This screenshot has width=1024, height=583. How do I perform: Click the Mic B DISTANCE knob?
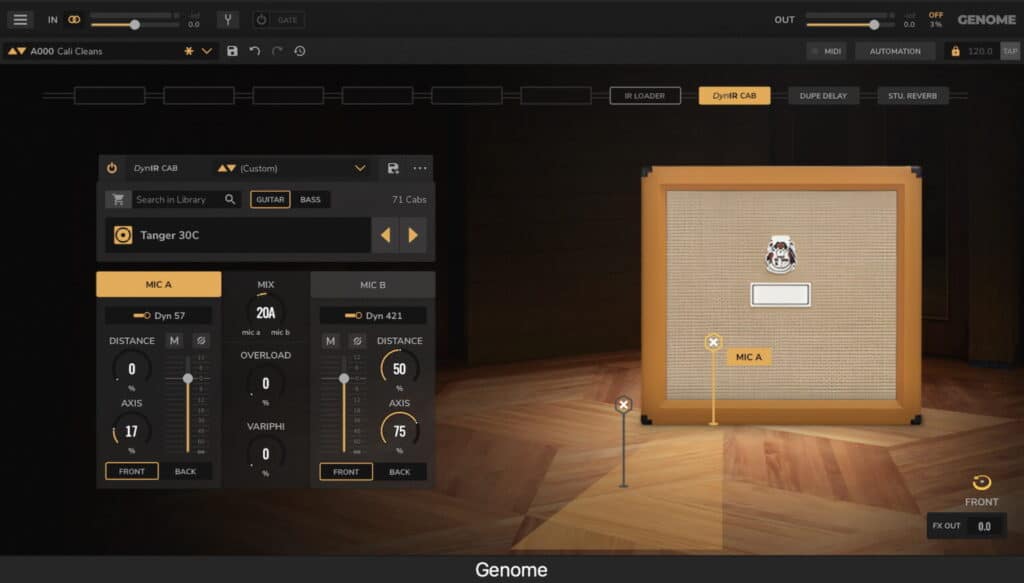pos(399,369)
